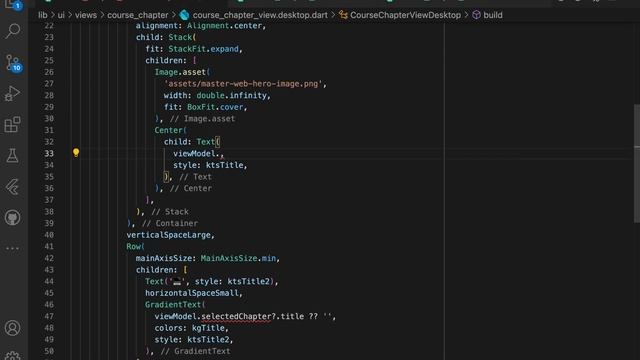
Task: Click 'ktsTitle' on line 34
Action: coord(224,165)
